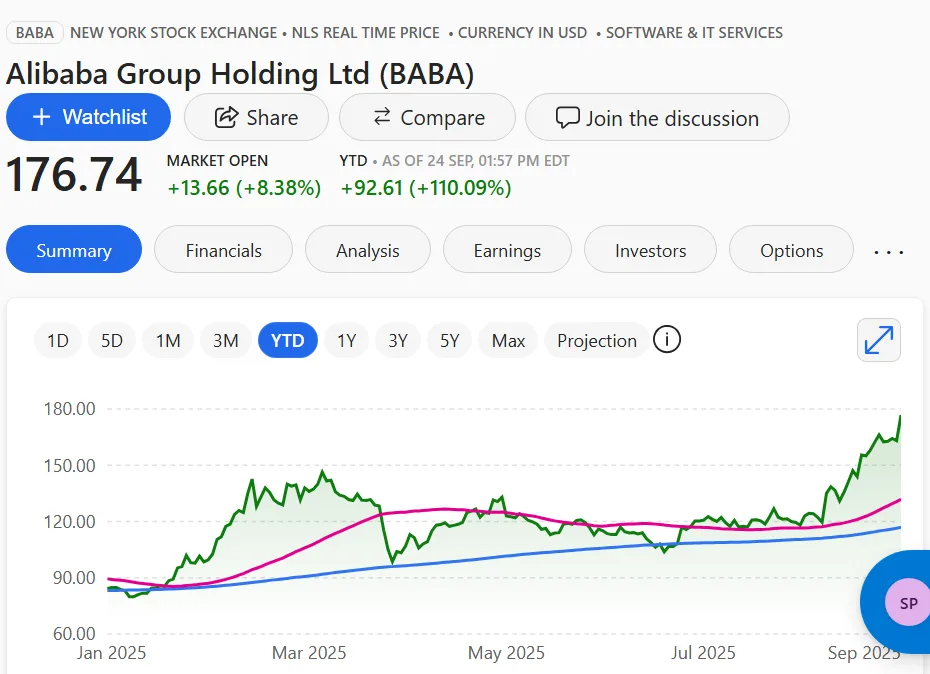The width and height of the screenshot is (930, 674).
Task: Click the discussion speech bubble icon
Action: (x=567, y=117)
